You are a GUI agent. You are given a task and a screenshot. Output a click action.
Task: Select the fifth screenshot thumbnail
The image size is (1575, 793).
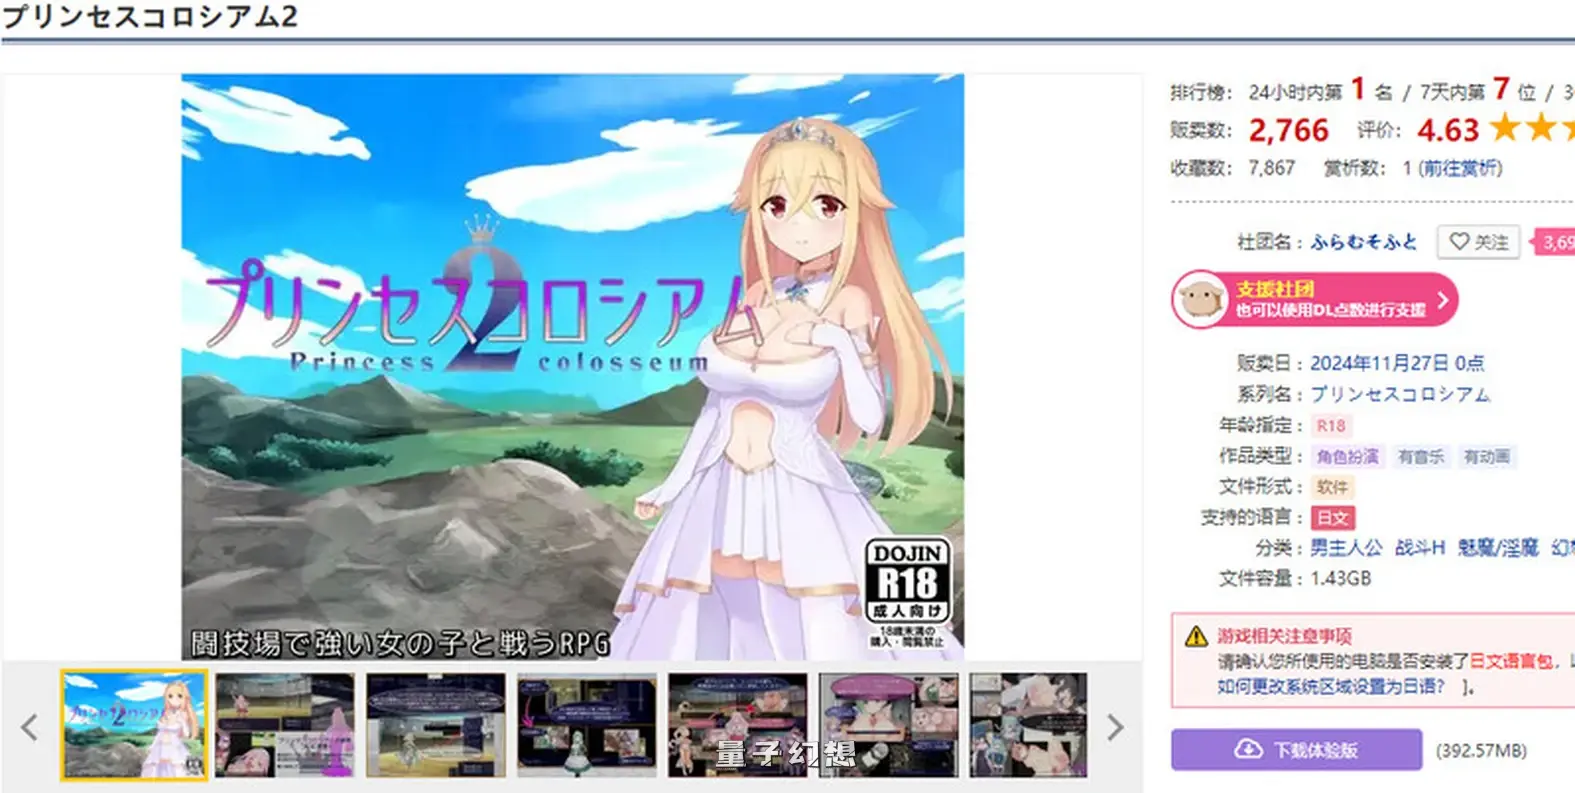pyautogui.click(x=738, y=725)
